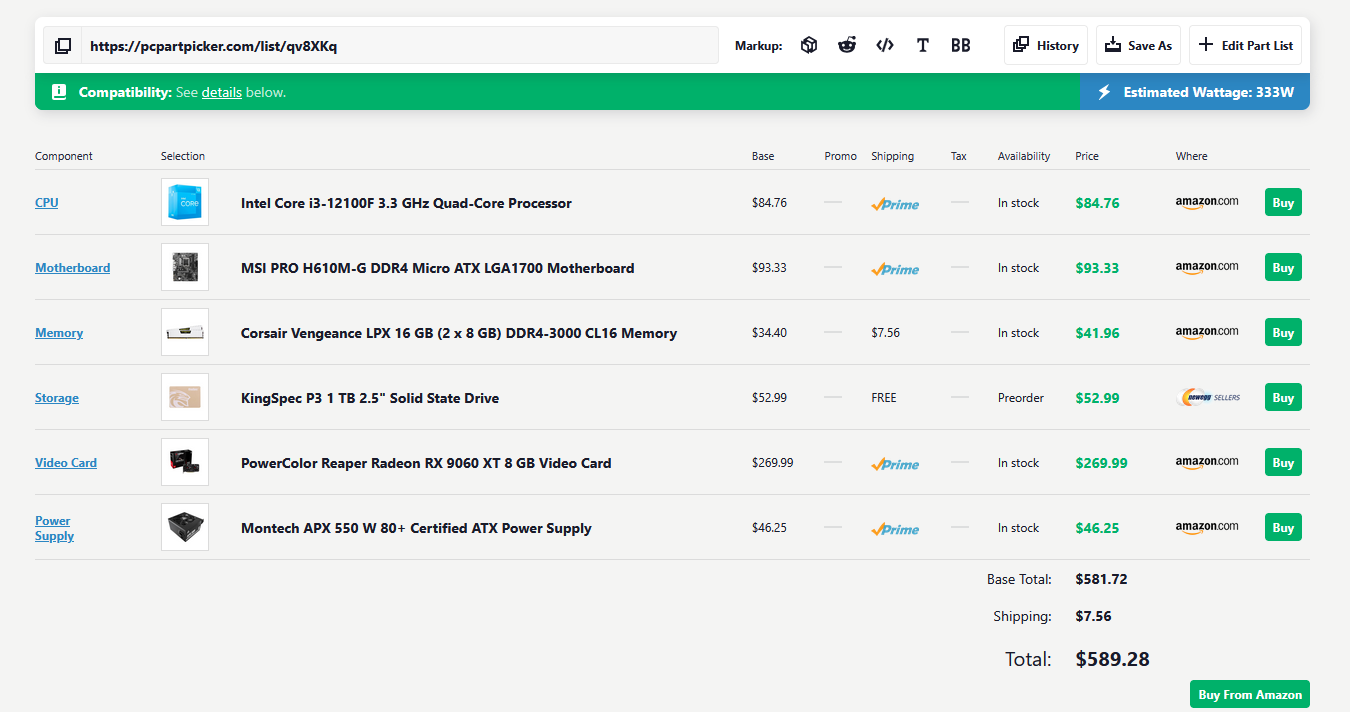The image size is (1350, 712).
Task: Open the Power Supply component link
Action: [x=55, y=528]
